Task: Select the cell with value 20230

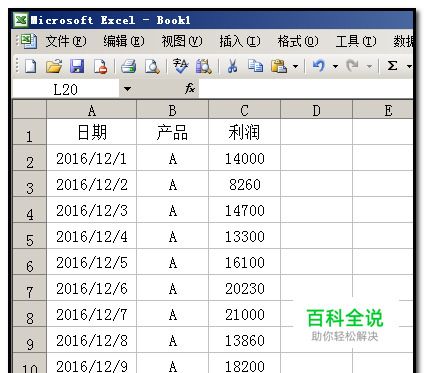Action: pyautogui.click(x=244, y=288)
